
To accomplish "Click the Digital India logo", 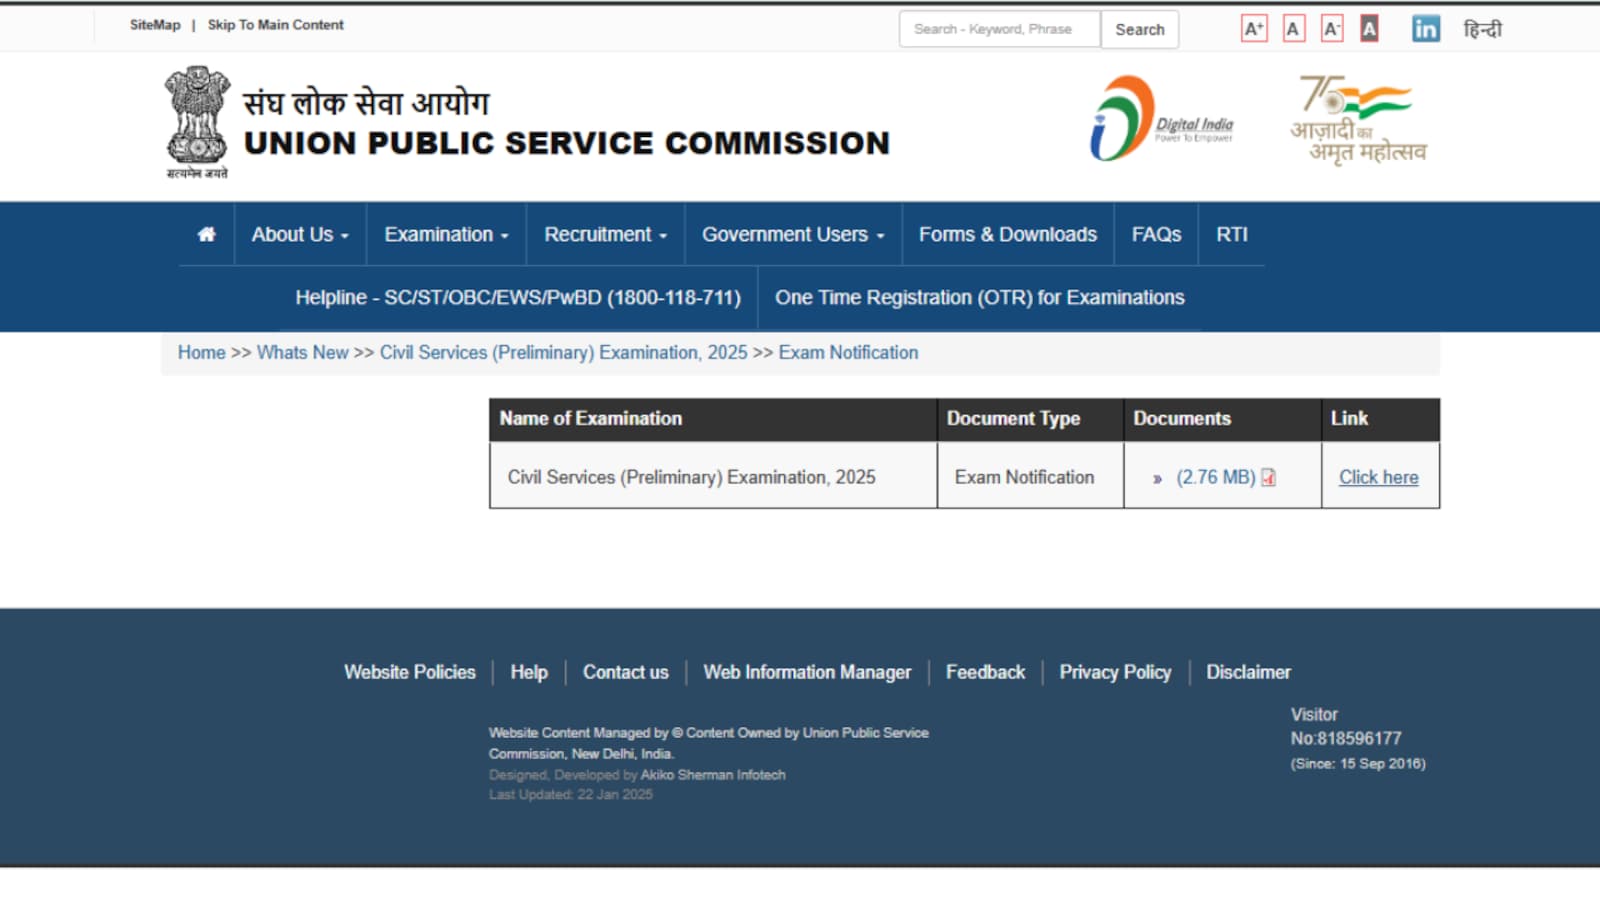I will 1162,120.
